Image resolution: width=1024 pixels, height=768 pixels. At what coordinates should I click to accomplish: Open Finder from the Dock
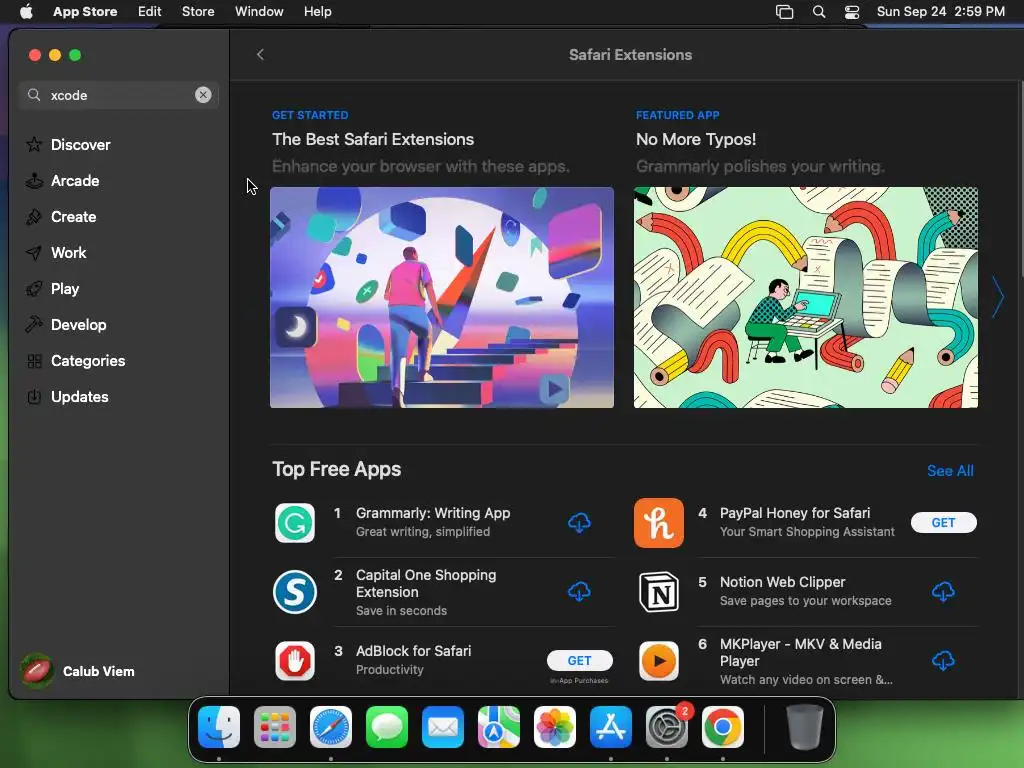(219, 727)
